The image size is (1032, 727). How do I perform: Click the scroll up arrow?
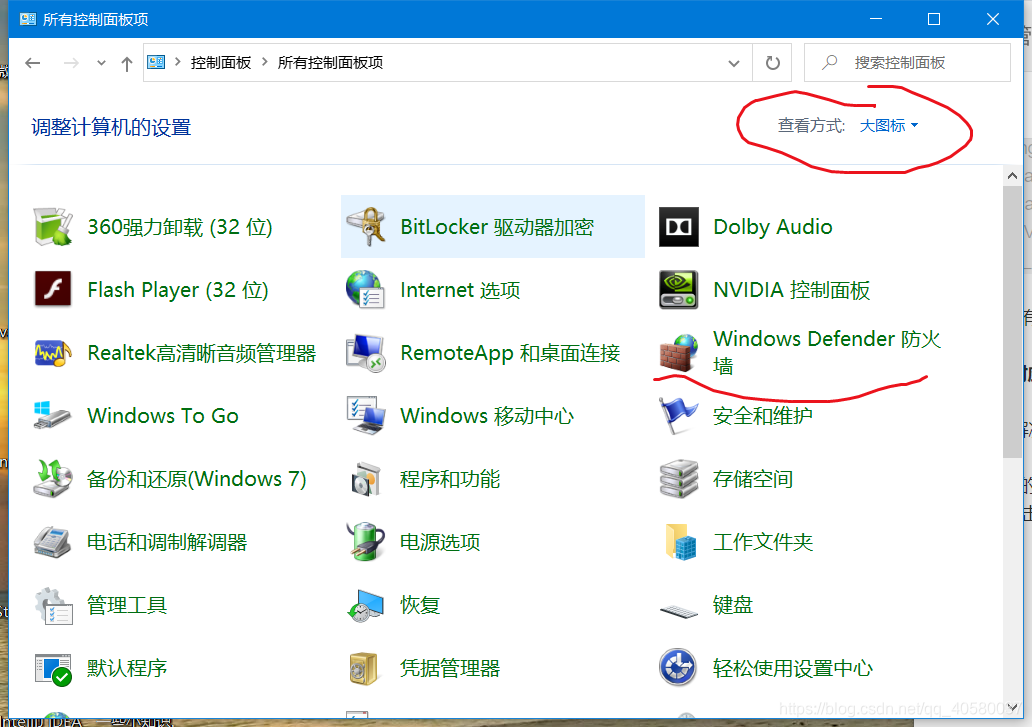click(1012, 176)
